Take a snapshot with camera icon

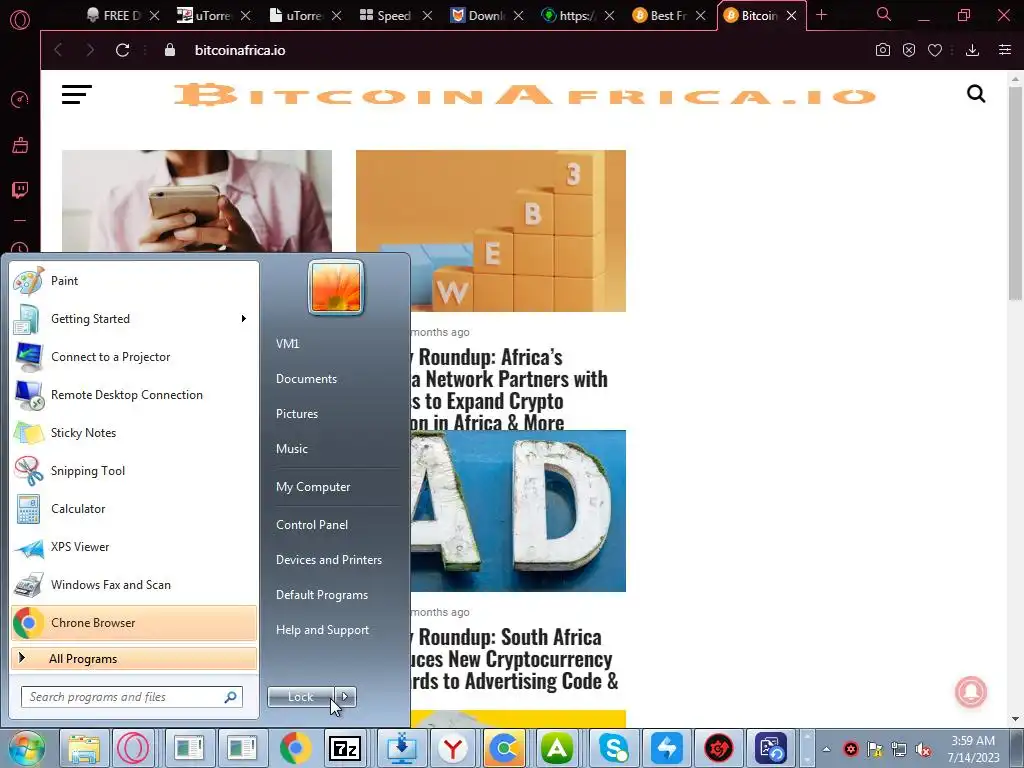click(x=882, y=50)
